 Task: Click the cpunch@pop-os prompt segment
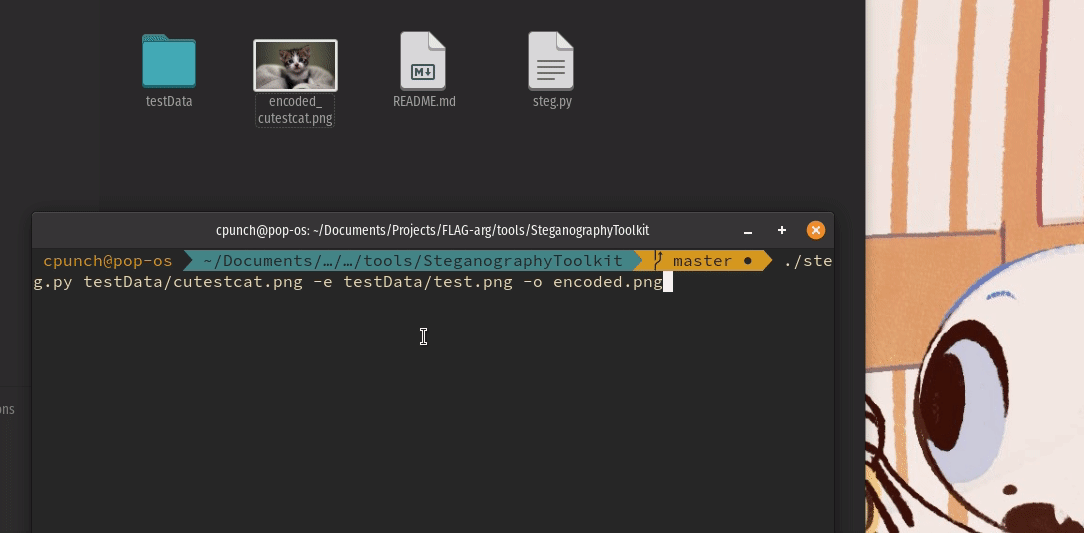108,261
